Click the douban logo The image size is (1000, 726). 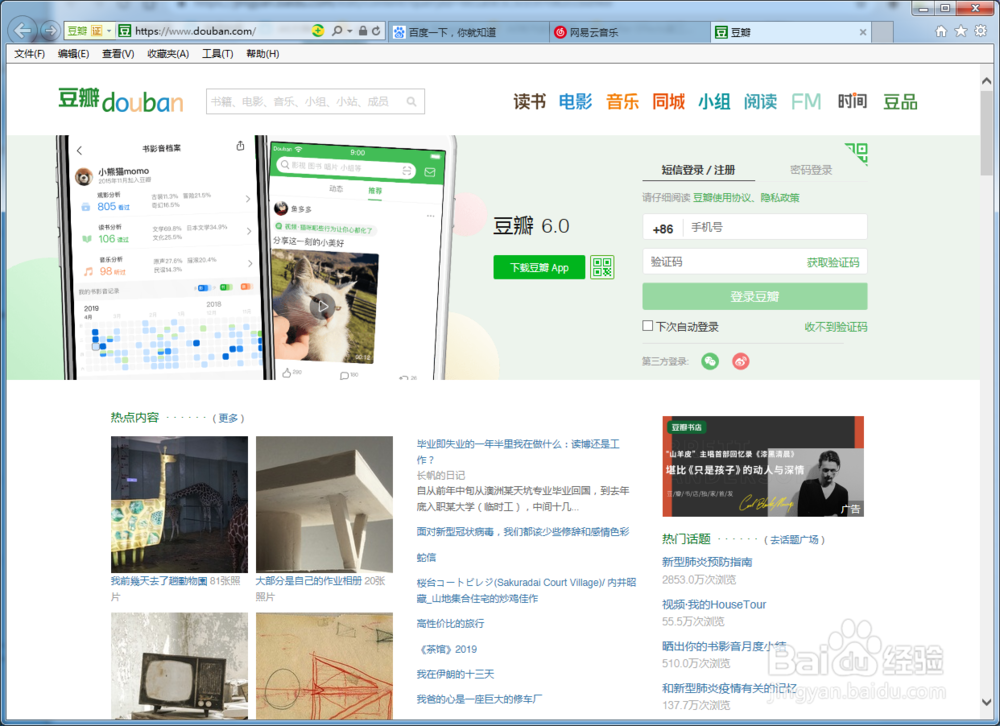(121, 101)
